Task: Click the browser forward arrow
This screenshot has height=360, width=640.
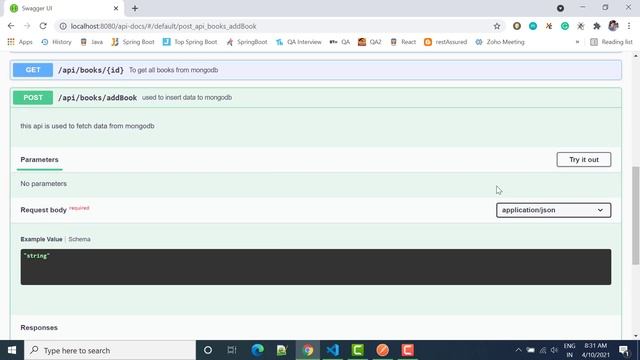Action: pyautogui.click(x=27, y=26)
